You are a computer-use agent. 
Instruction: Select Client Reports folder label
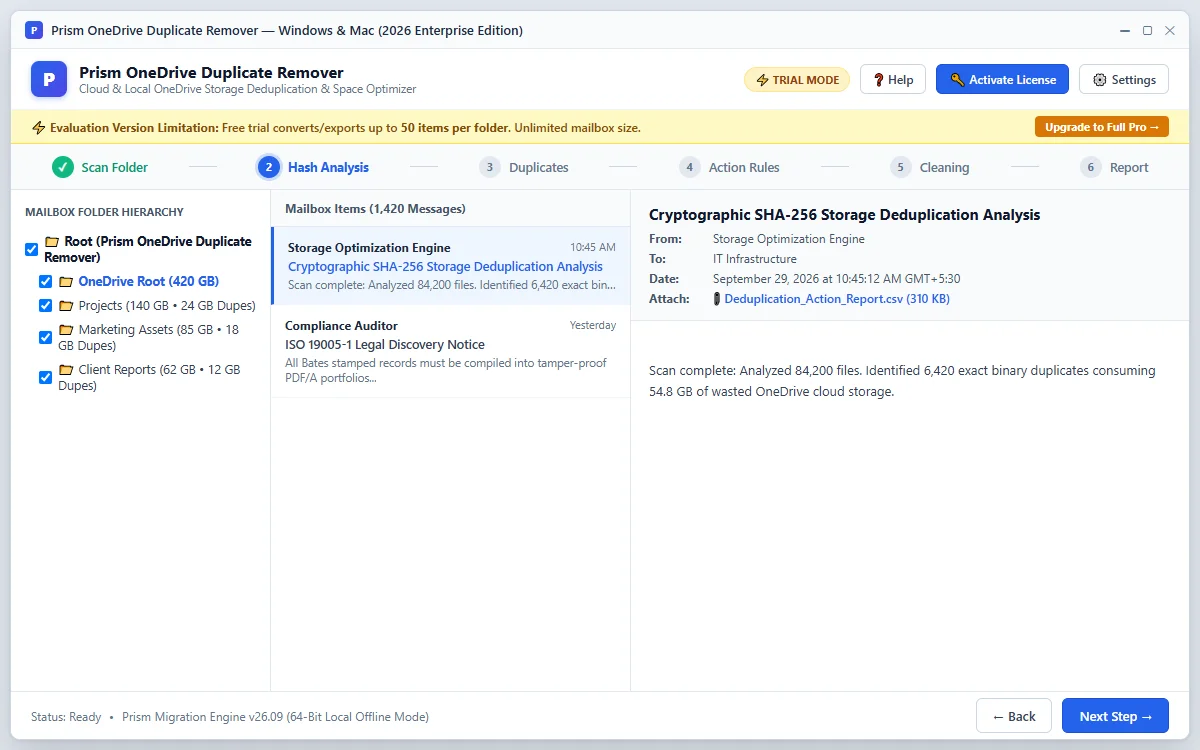[149, 378]
